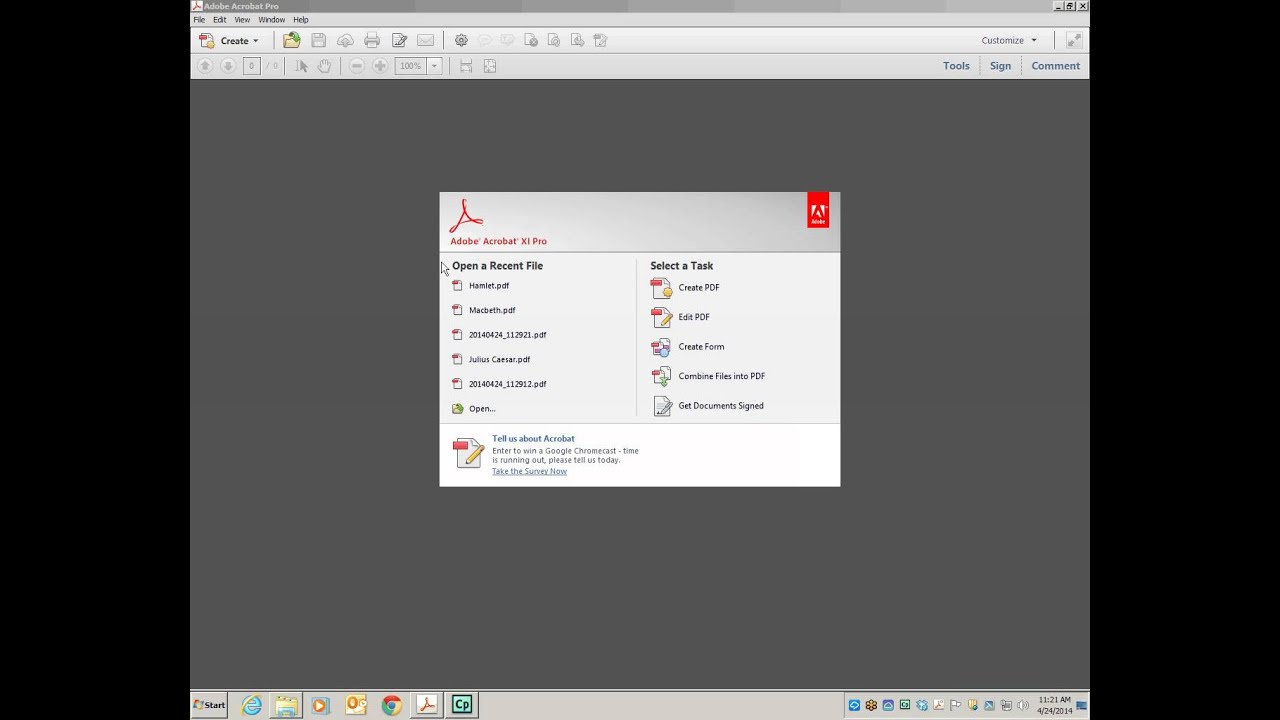1280x720 pixels.
Task: Click the Save floppy disk icon
Action: [x=318, y=40]
